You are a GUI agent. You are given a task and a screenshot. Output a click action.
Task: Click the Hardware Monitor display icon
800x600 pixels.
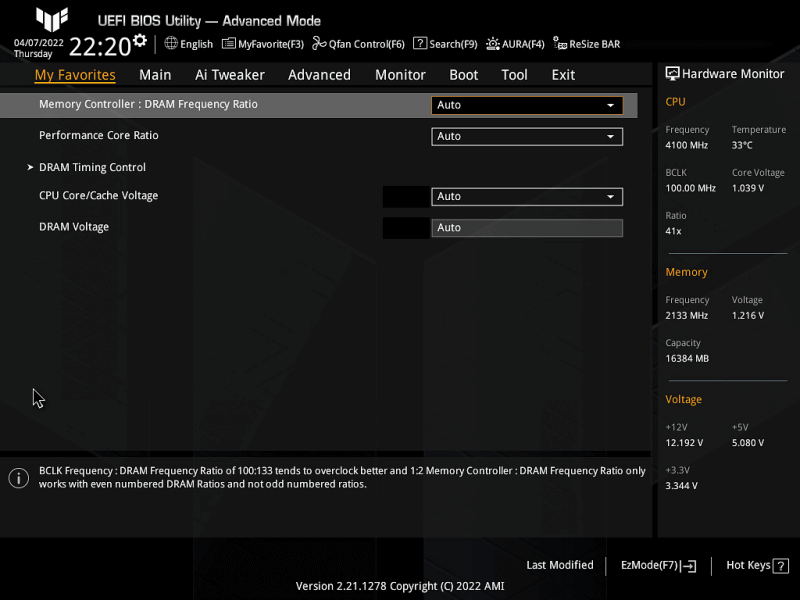(672, 74)
